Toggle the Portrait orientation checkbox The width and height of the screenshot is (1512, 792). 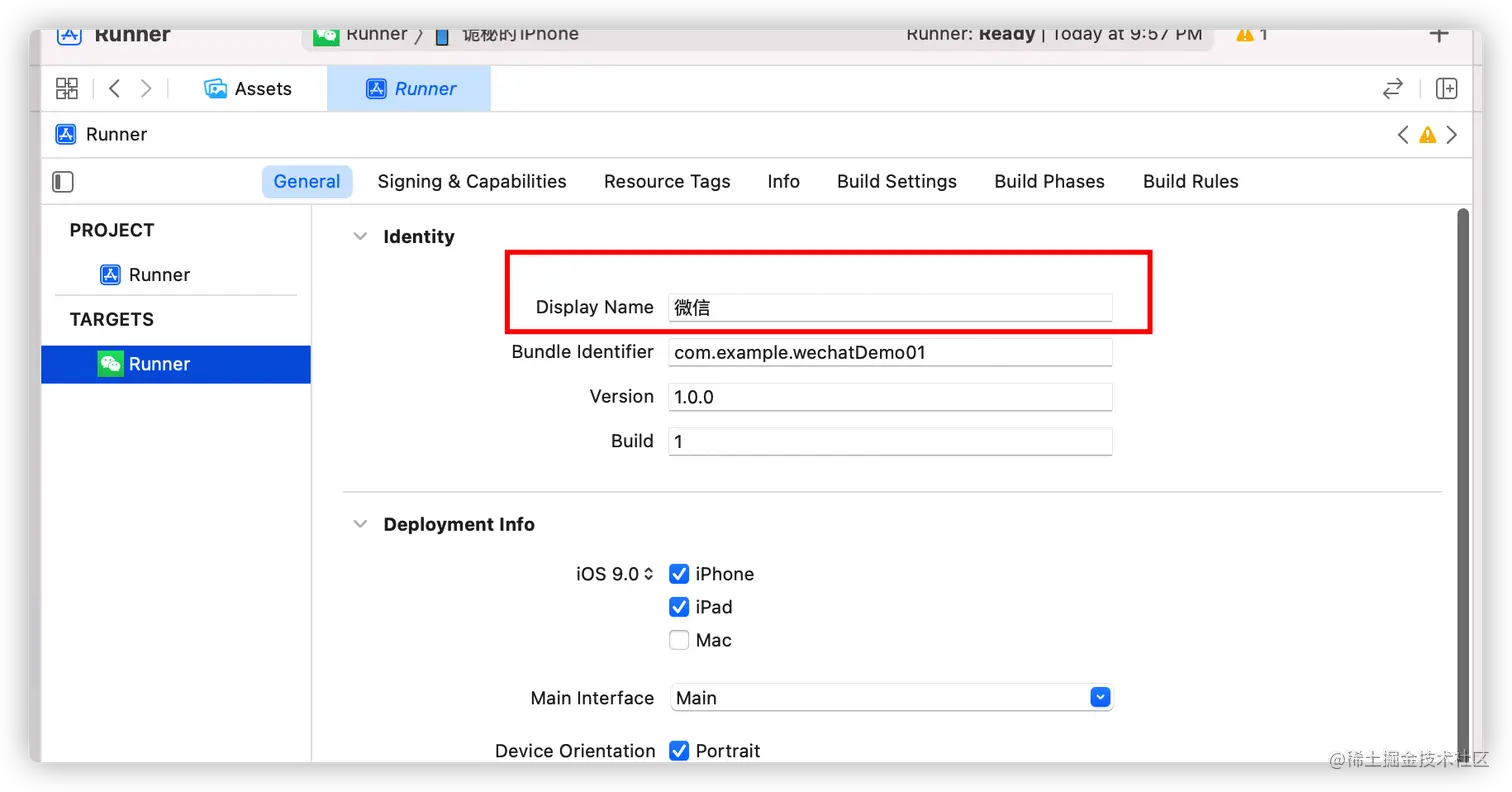coord(679,751)
